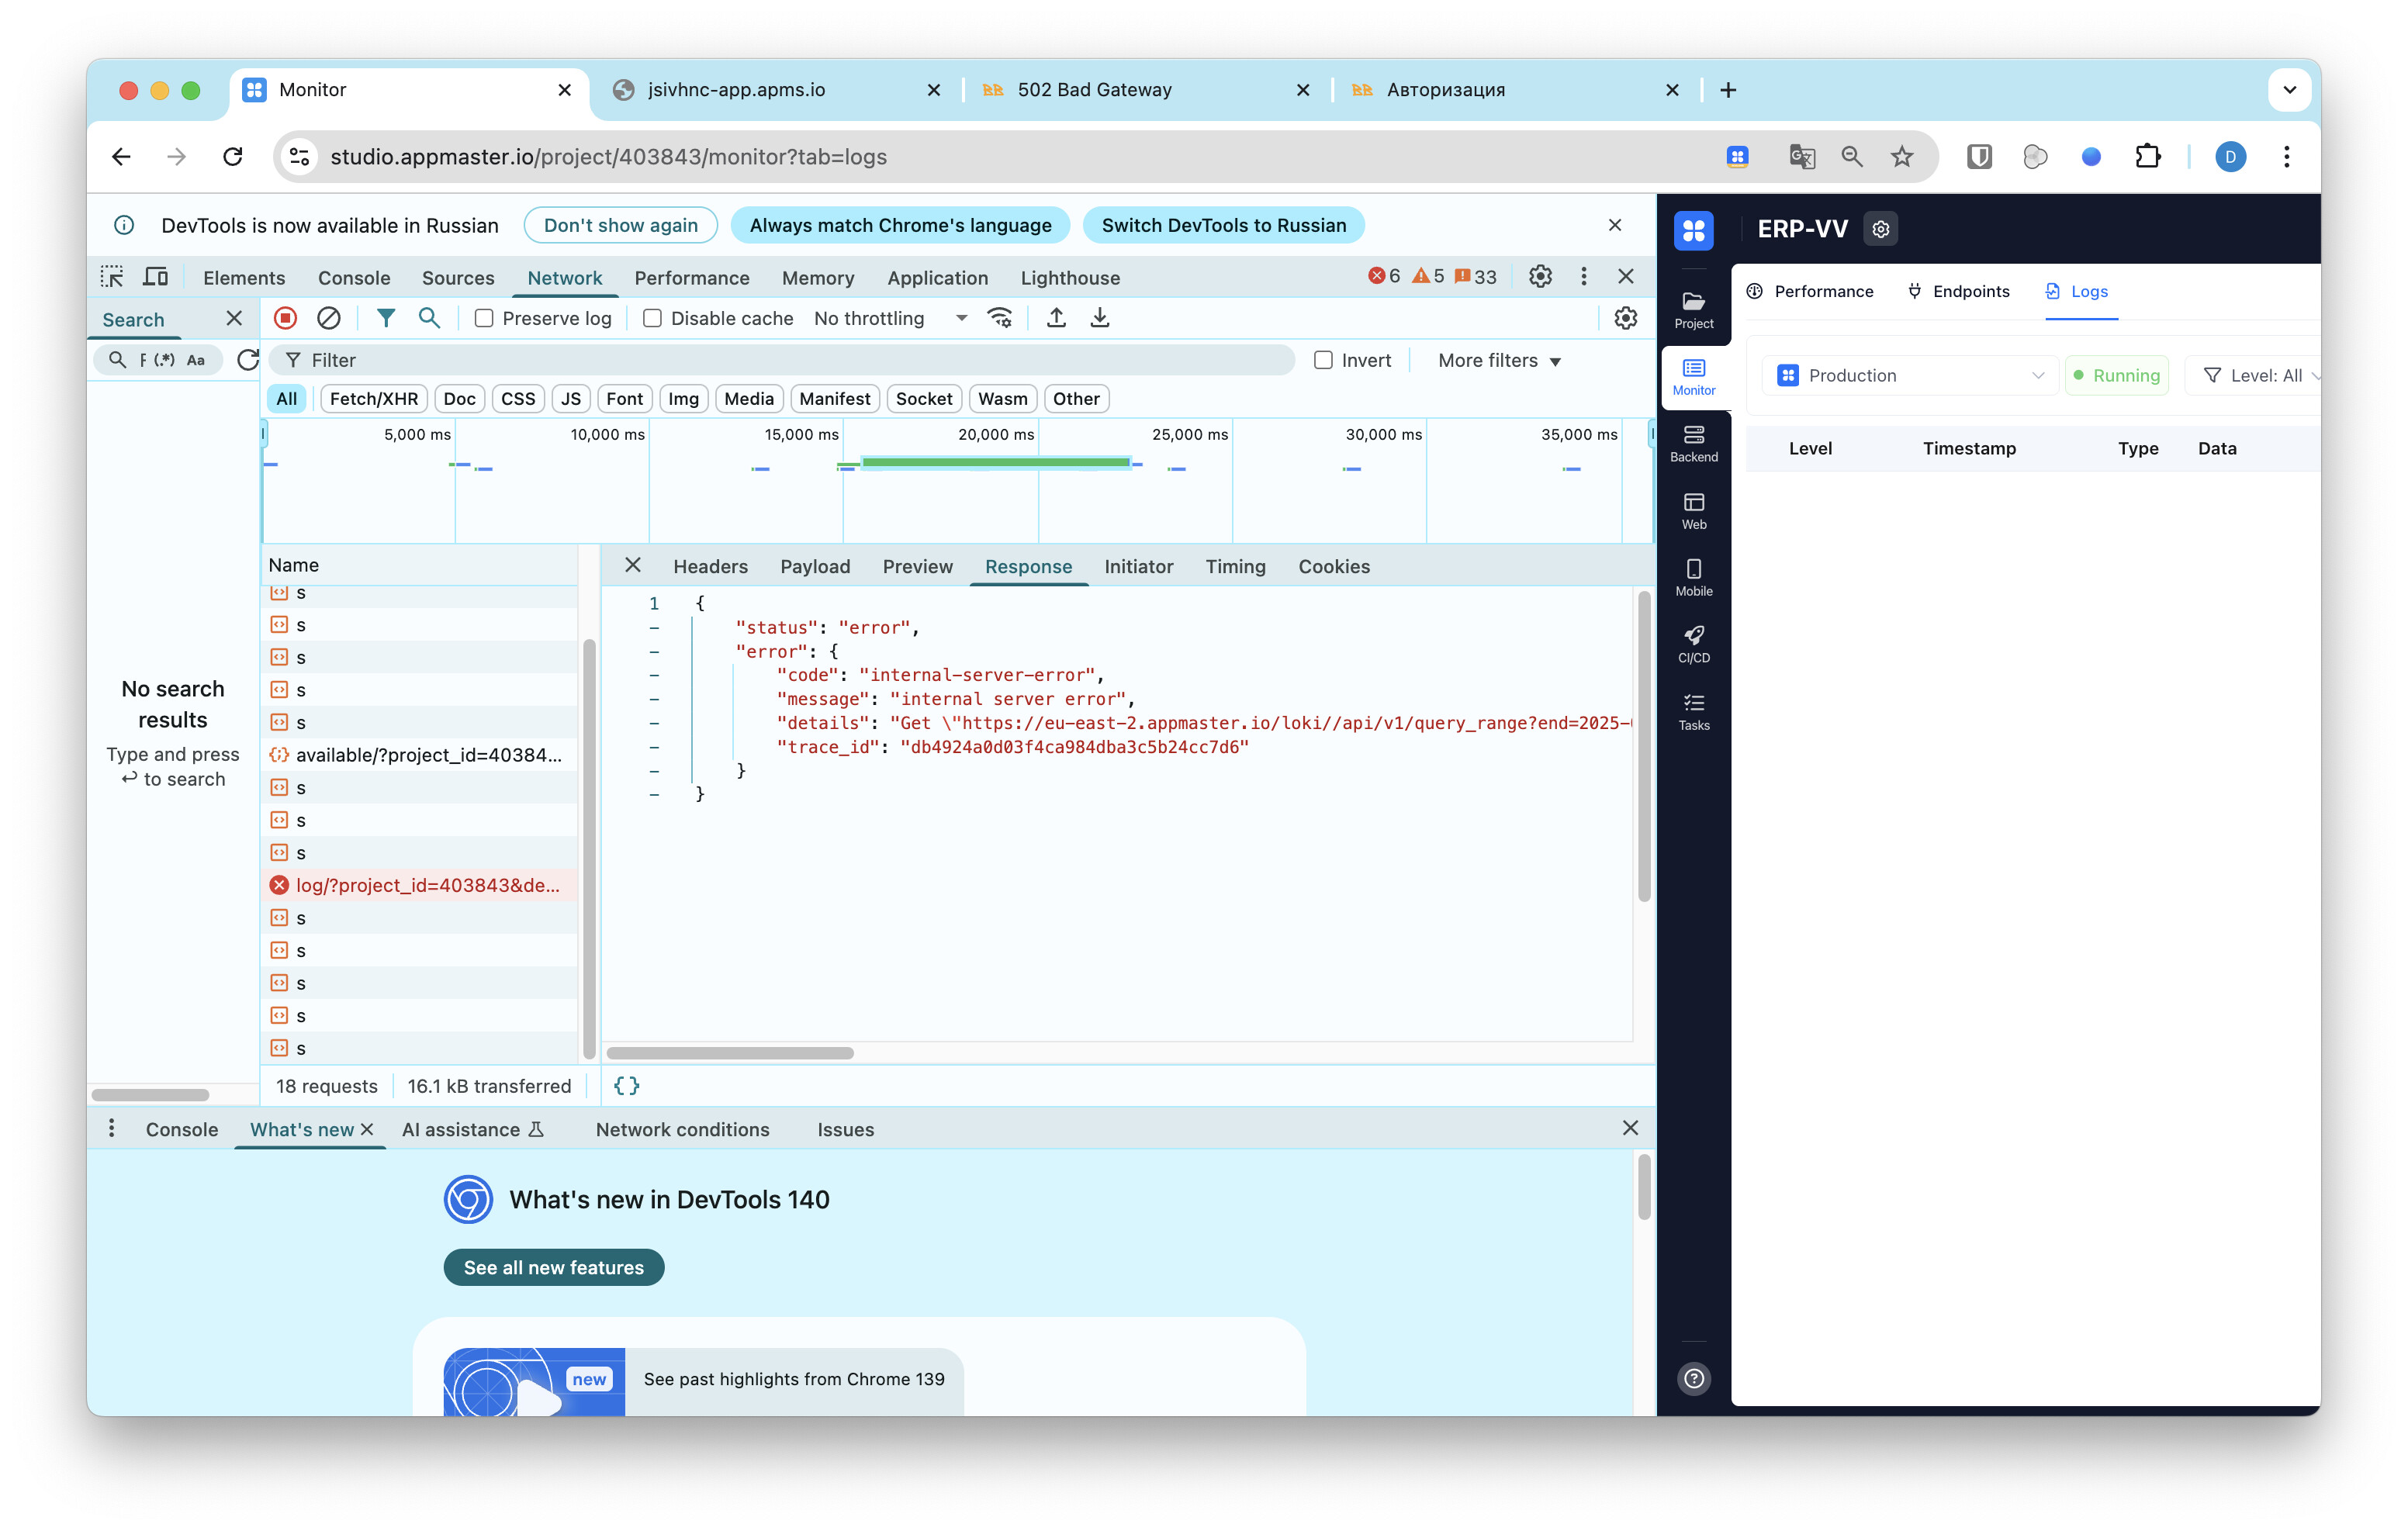2408x1531 pixels.
Task: Pretty print the response with braces icon
Action: click(x=627, y=1085)
